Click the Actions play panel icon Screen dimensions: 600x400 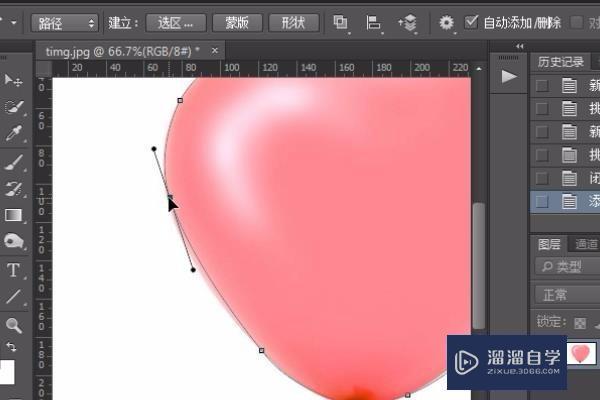(509, 76)
